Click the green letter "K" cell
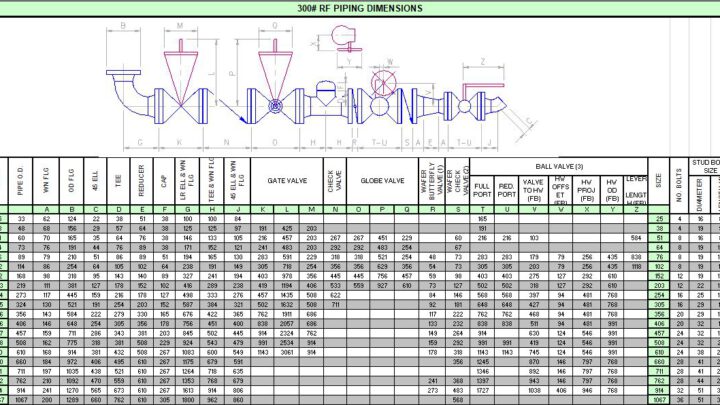720x405 pixels. coord(263,209)
